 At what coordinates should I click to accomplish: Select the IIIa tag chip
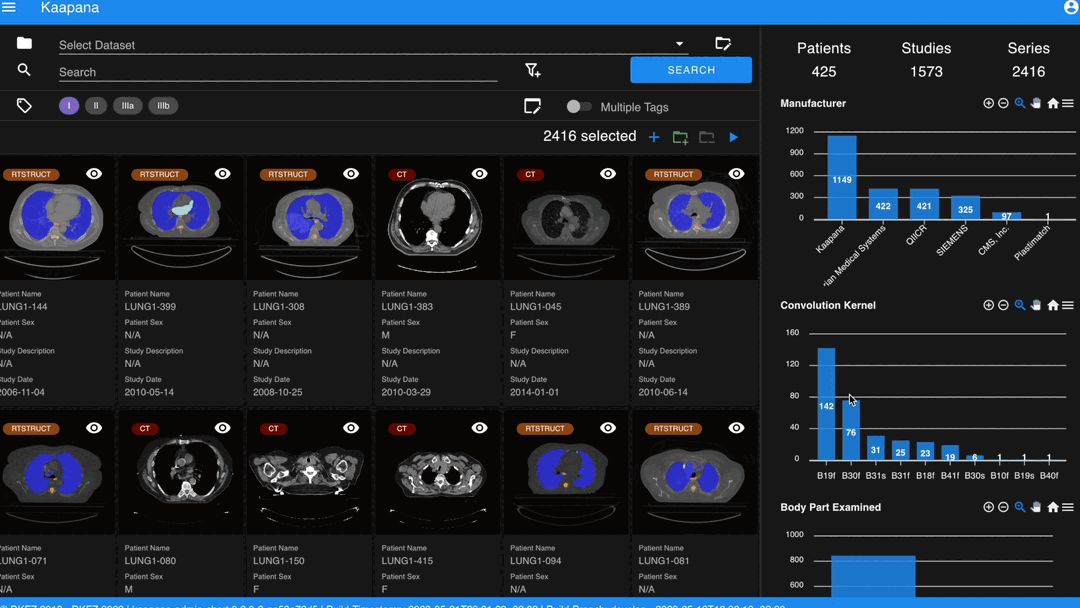(x=127, y=105)
